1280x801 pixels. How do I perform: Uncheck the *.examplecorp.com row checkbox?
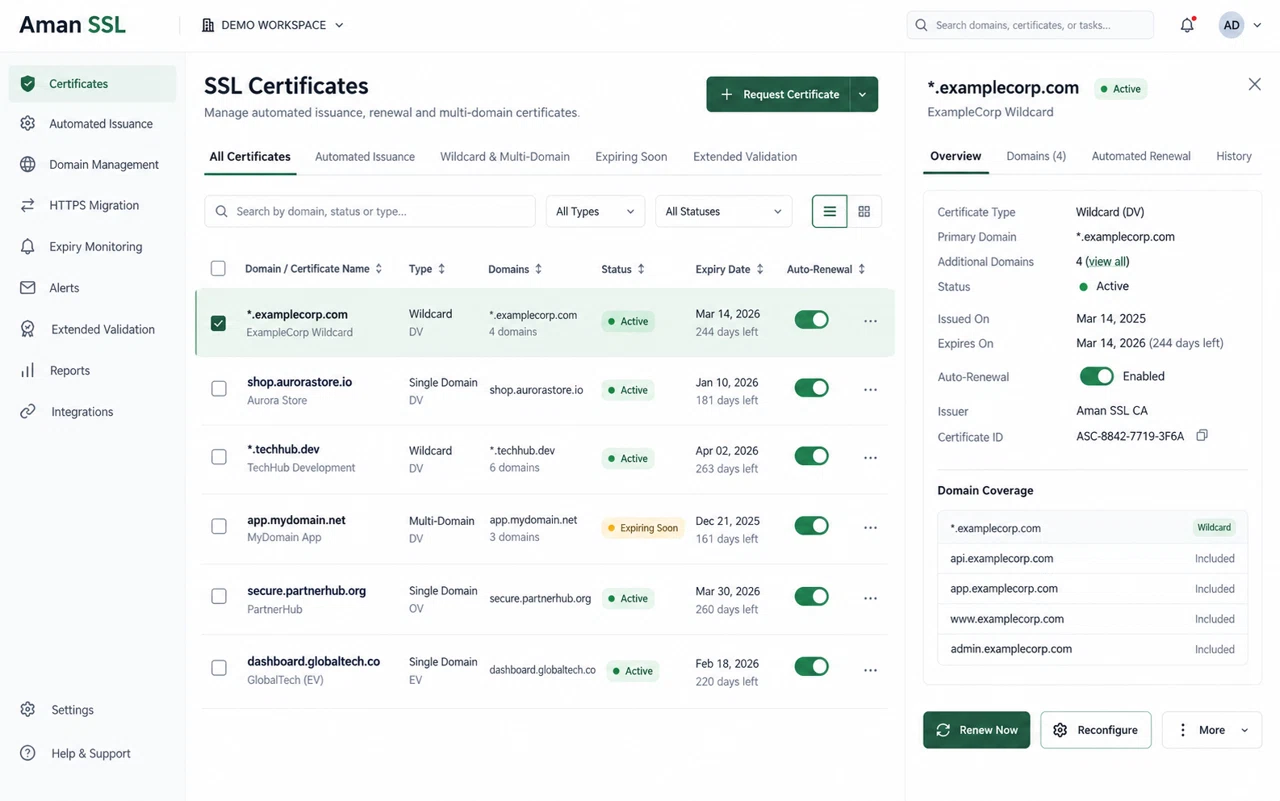218,323
